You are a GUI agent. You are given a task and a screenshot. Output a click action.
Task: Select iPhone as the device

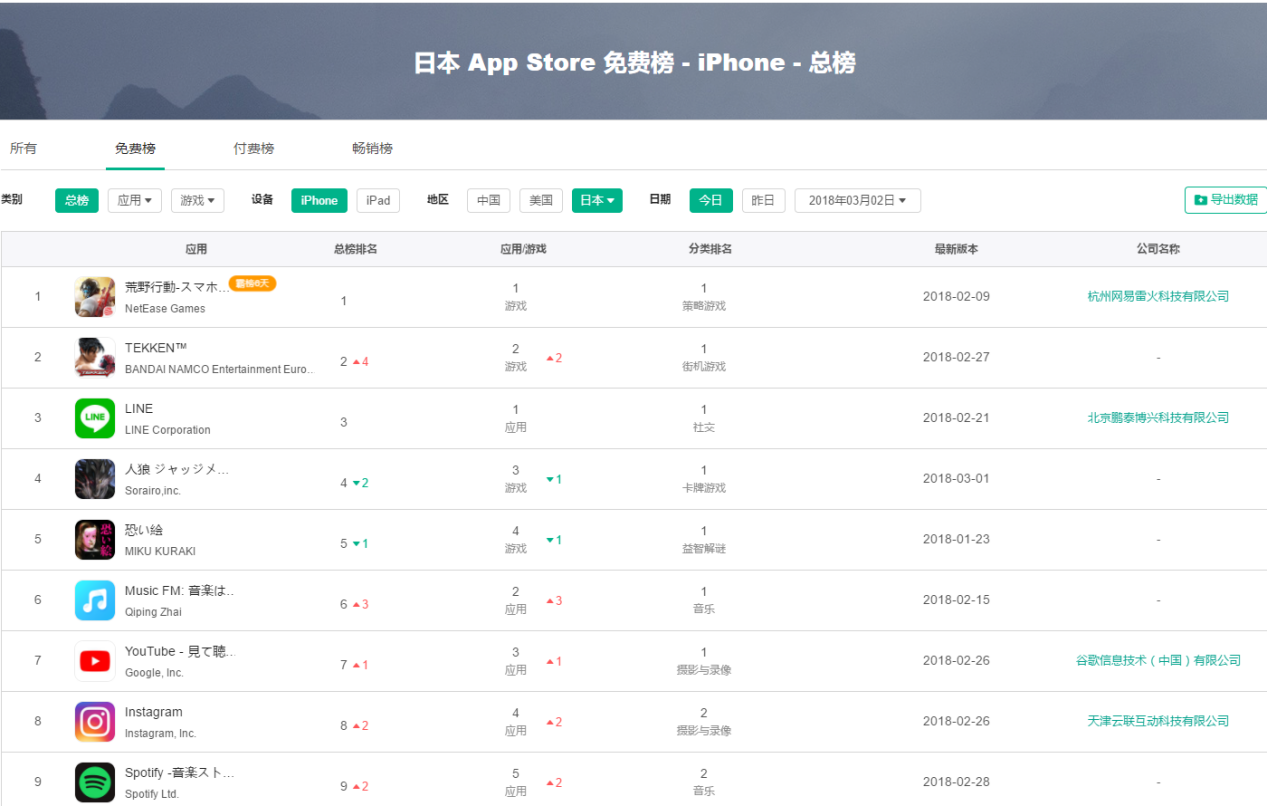pos(319,200)
